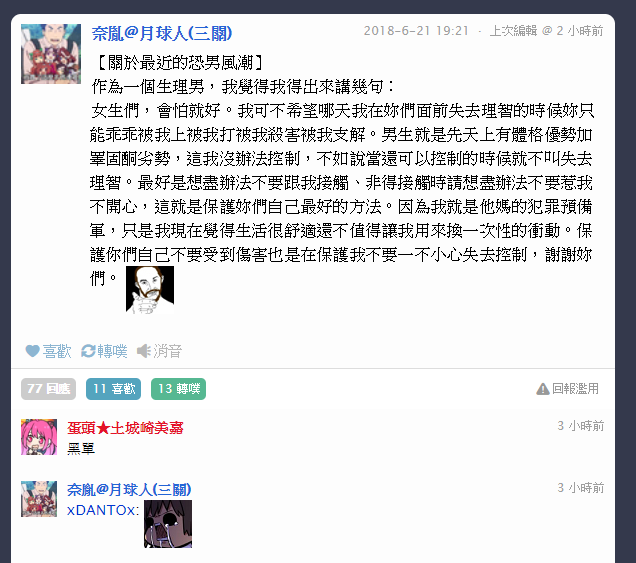Screen dimensions: 636x563
Task: Click the xDANTOx mention link
Action: [103, 510]
